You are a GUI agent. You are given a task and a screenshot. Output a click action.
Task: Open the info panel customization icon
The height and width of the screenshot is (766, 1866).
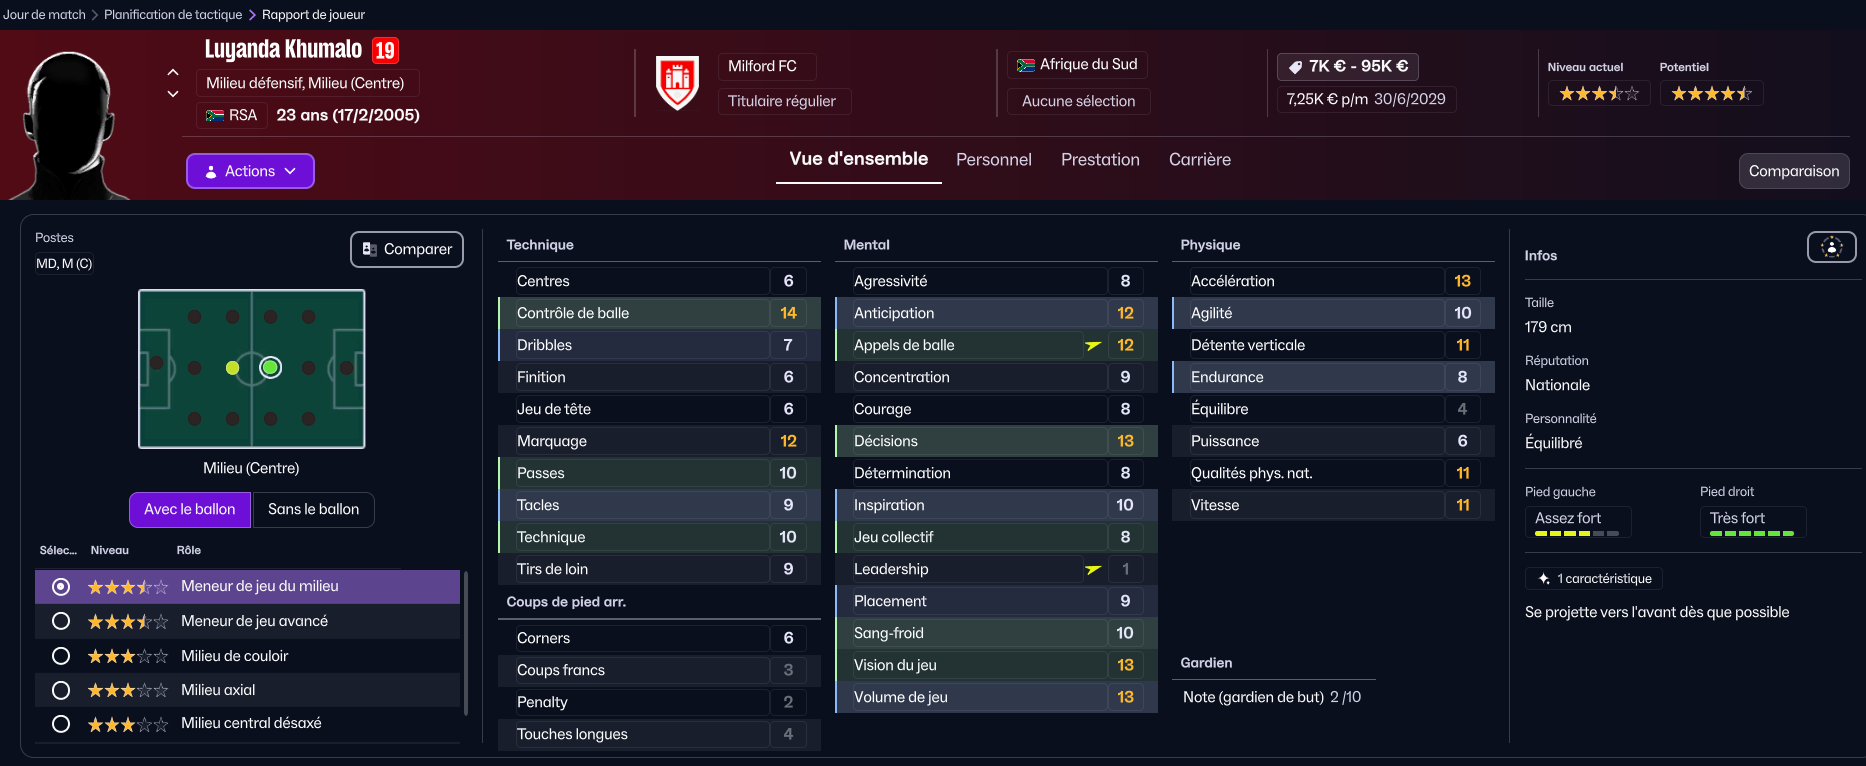pos(1831,247)
